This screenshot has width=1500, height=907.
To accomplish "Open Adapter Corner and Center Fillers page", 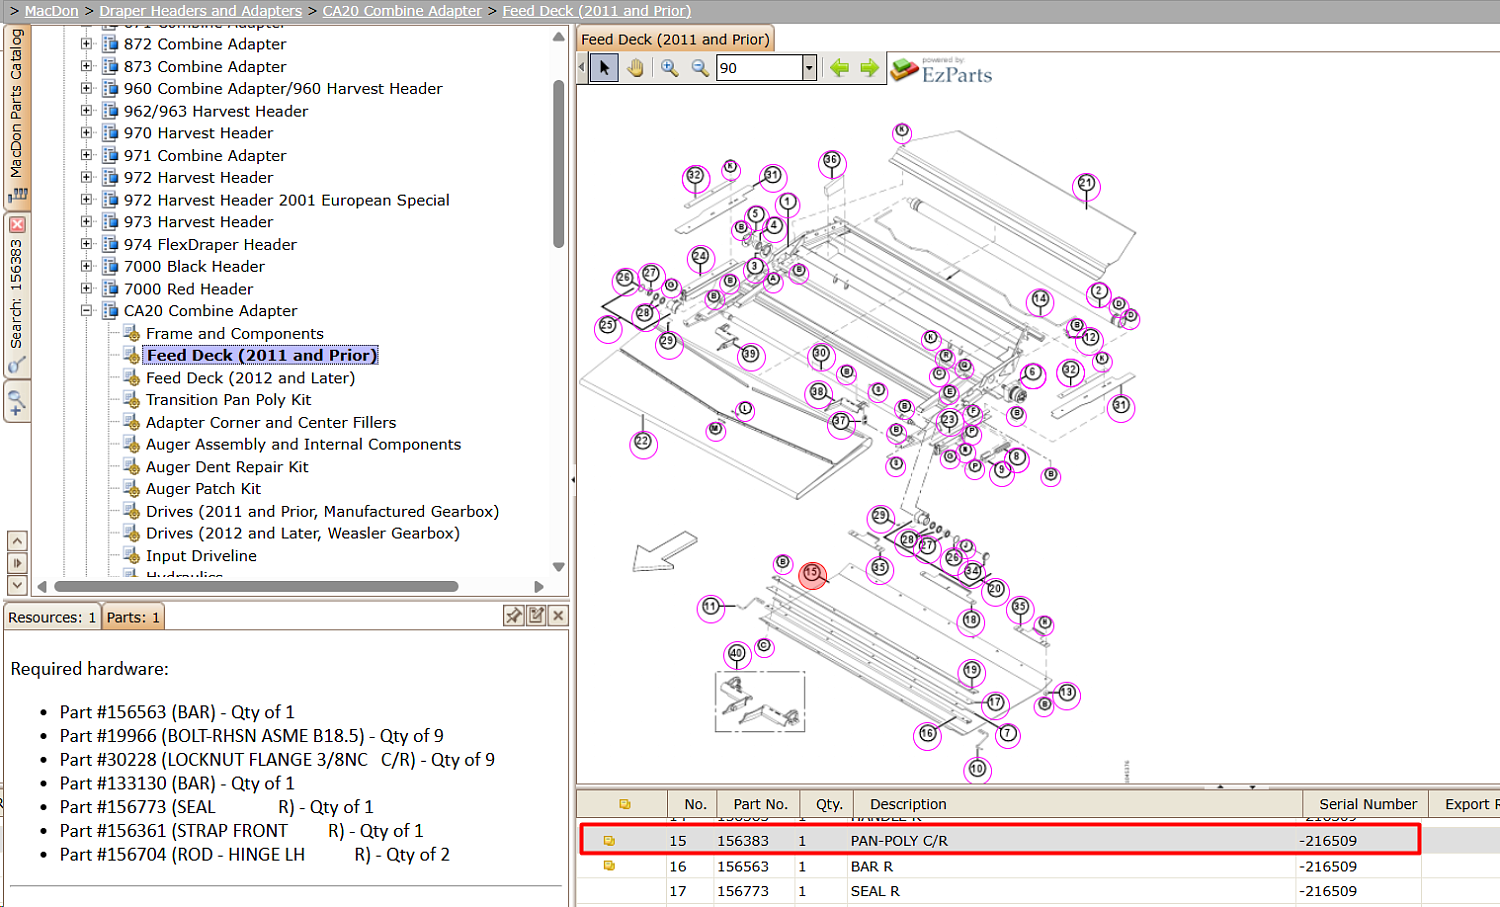I will point(271,422).
